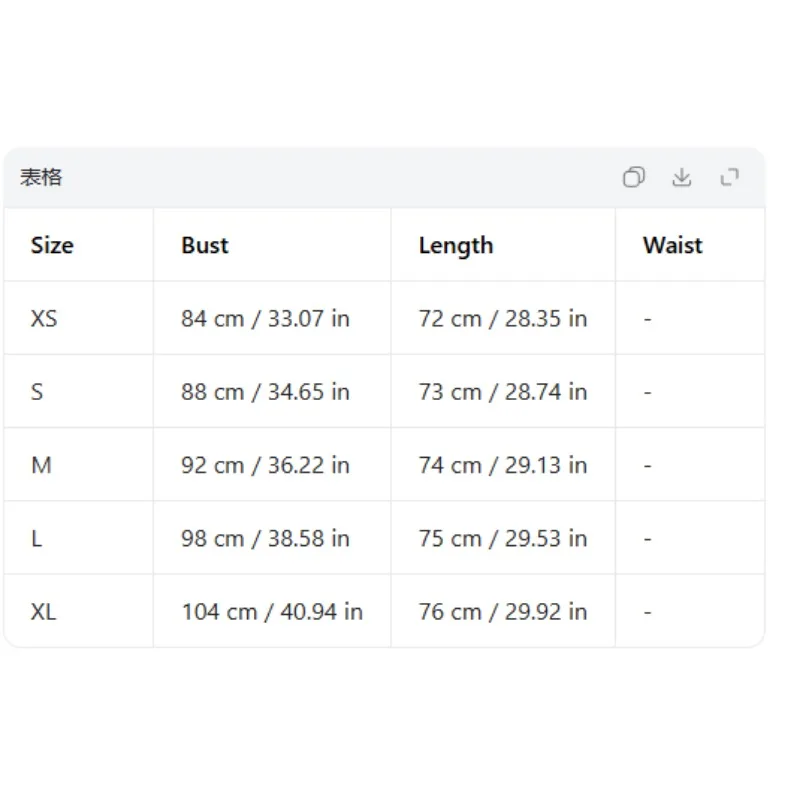This screenshot has width=800, height=800.
Task: Select the 表格 title label
Action: point(41,177)
